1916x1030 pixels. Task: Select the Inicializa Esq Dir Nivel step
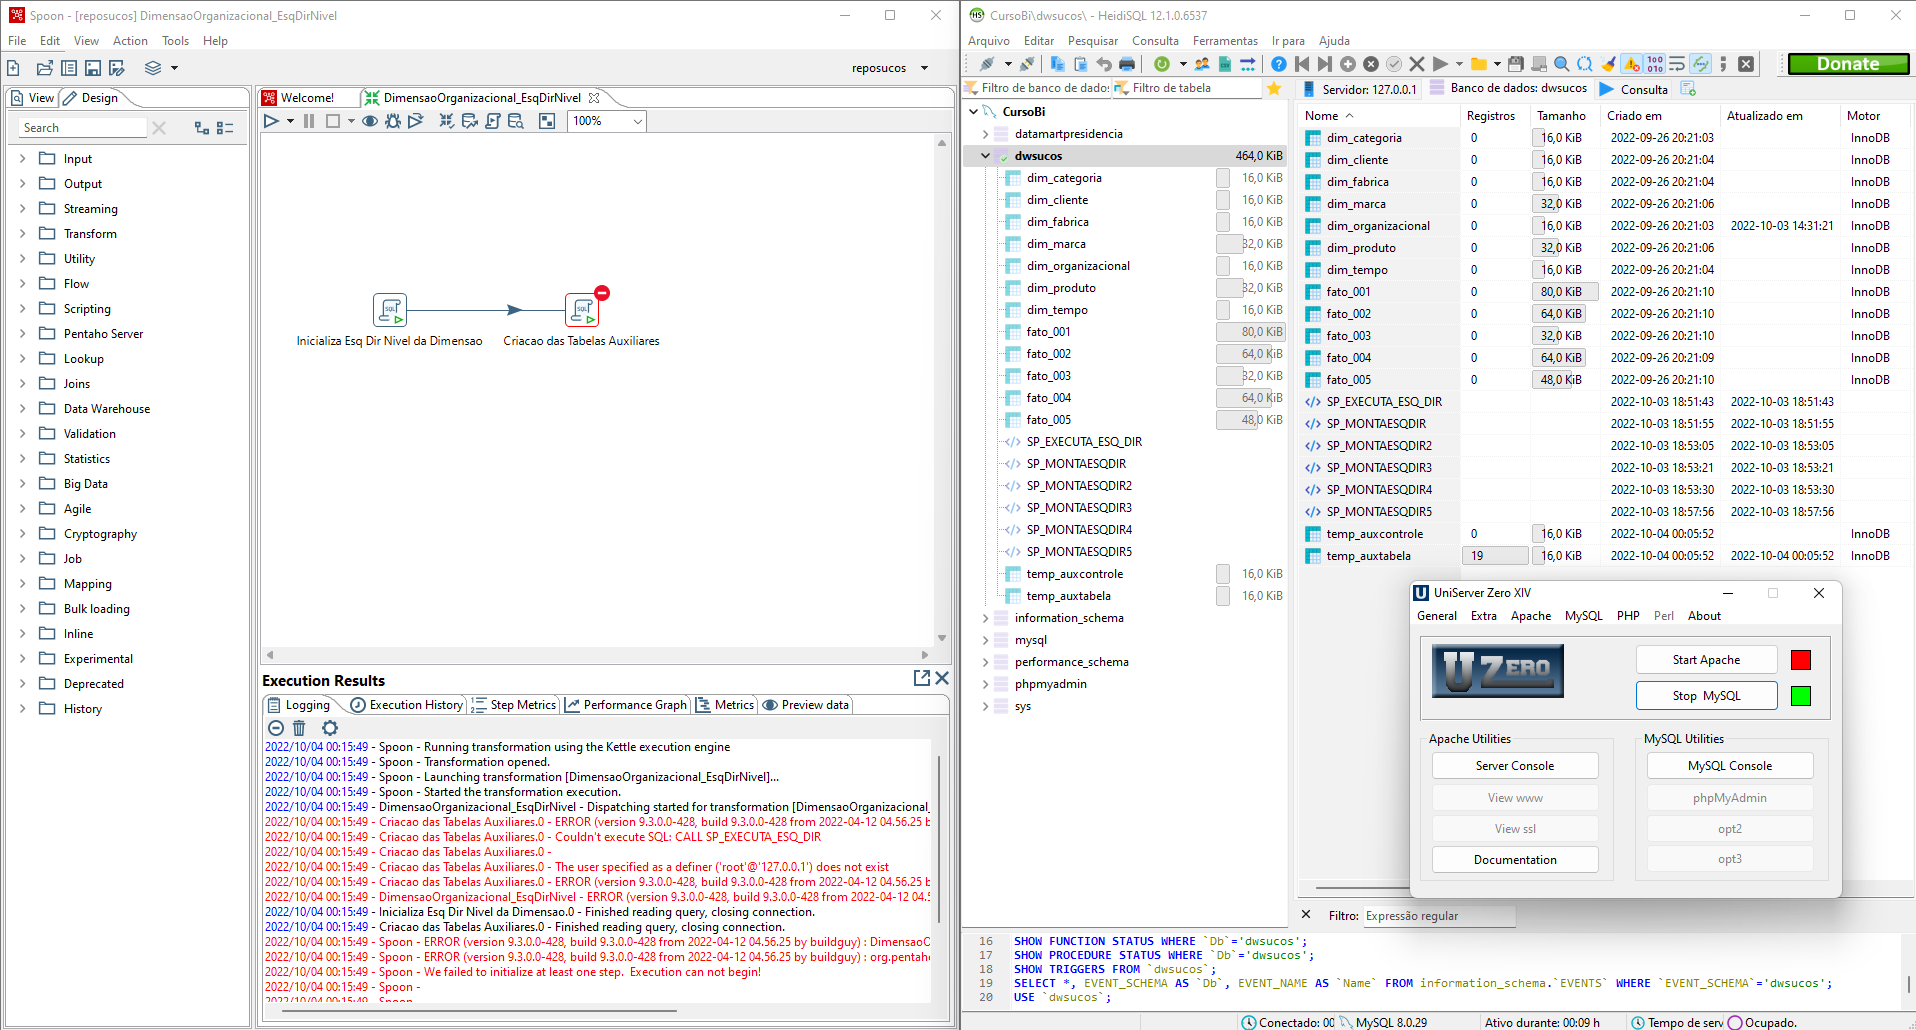(x=390, y=310)
